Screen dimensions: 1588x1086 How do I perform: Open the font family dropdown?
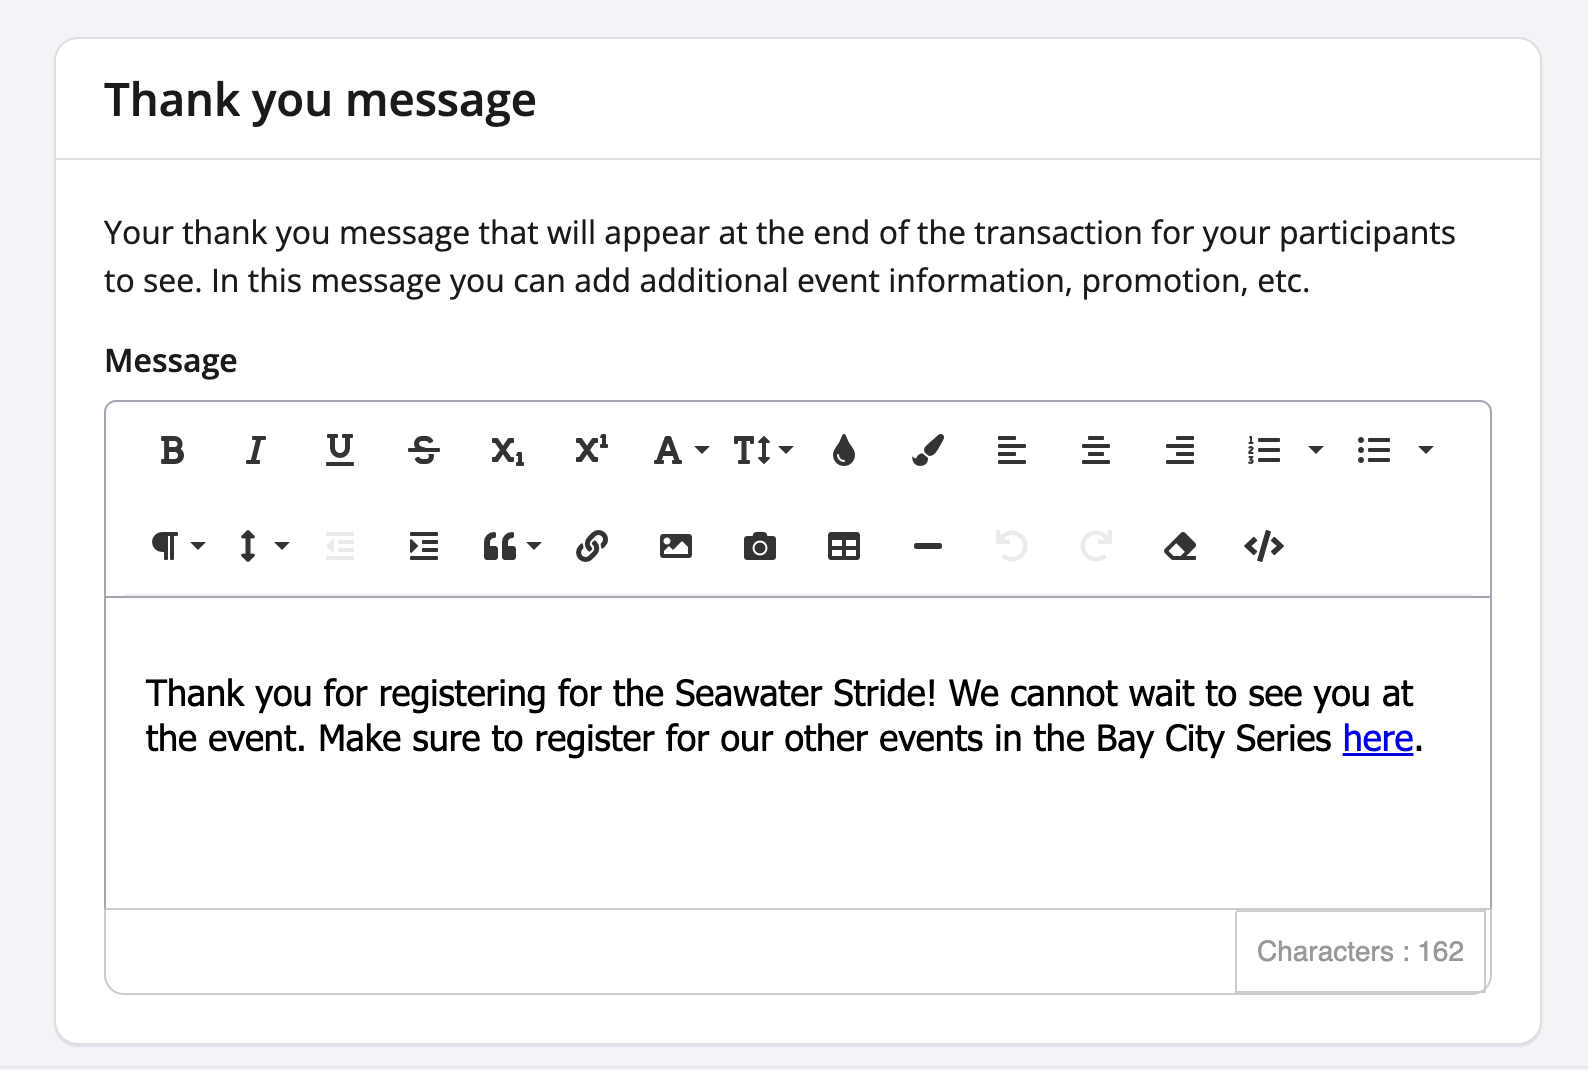coord(680,451)
